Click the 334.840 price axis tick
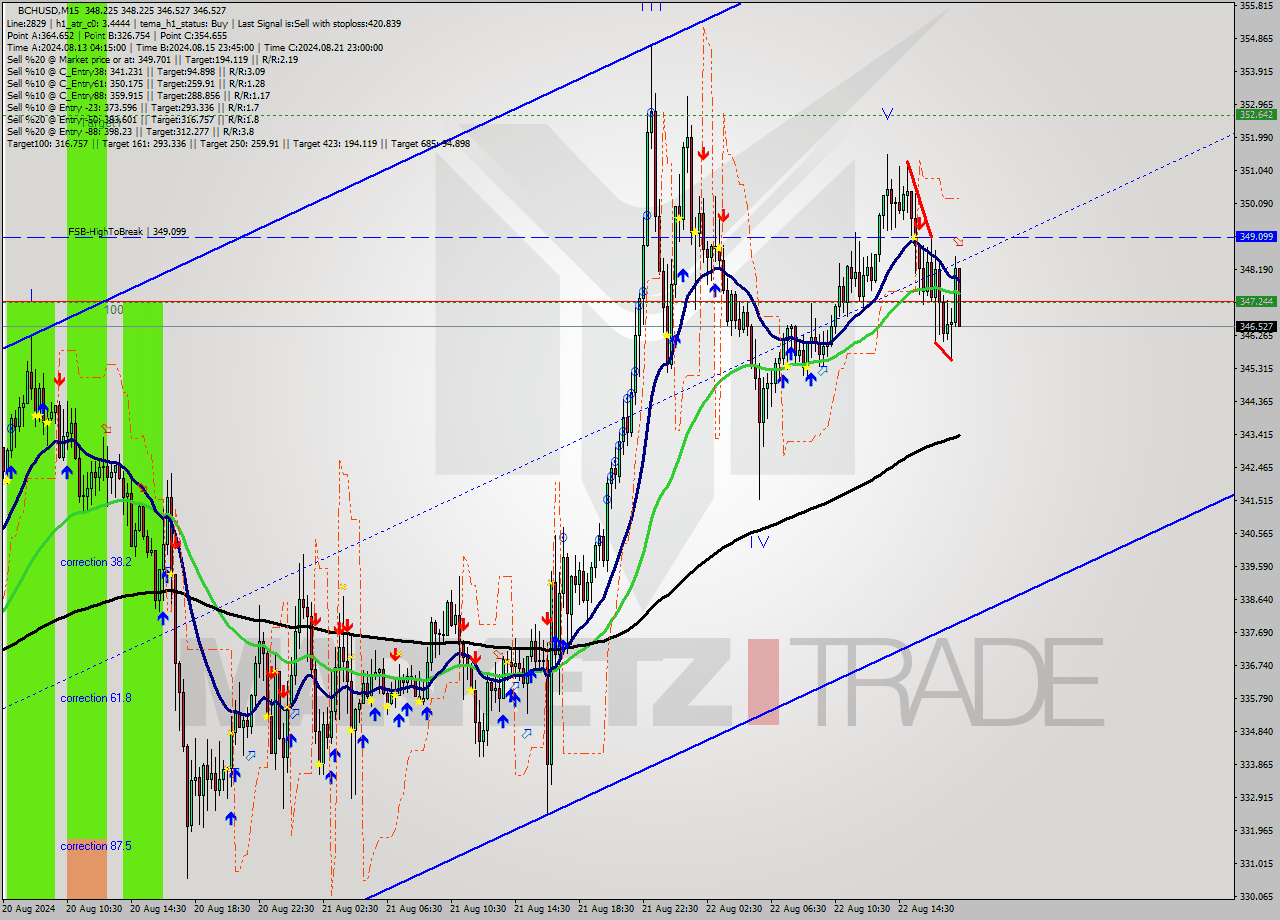Image resolution: width=1280 pixels, height=920 pixels. [1256, 732]
